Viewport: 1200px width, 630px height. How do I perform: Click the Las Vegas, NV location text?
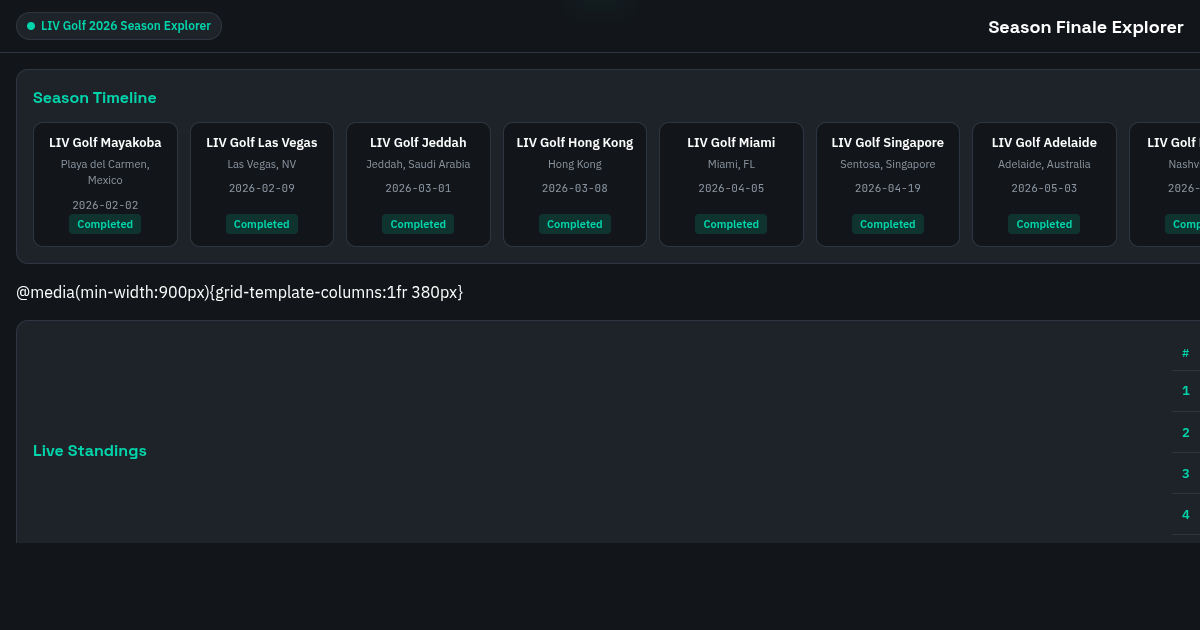click(262, 164)
